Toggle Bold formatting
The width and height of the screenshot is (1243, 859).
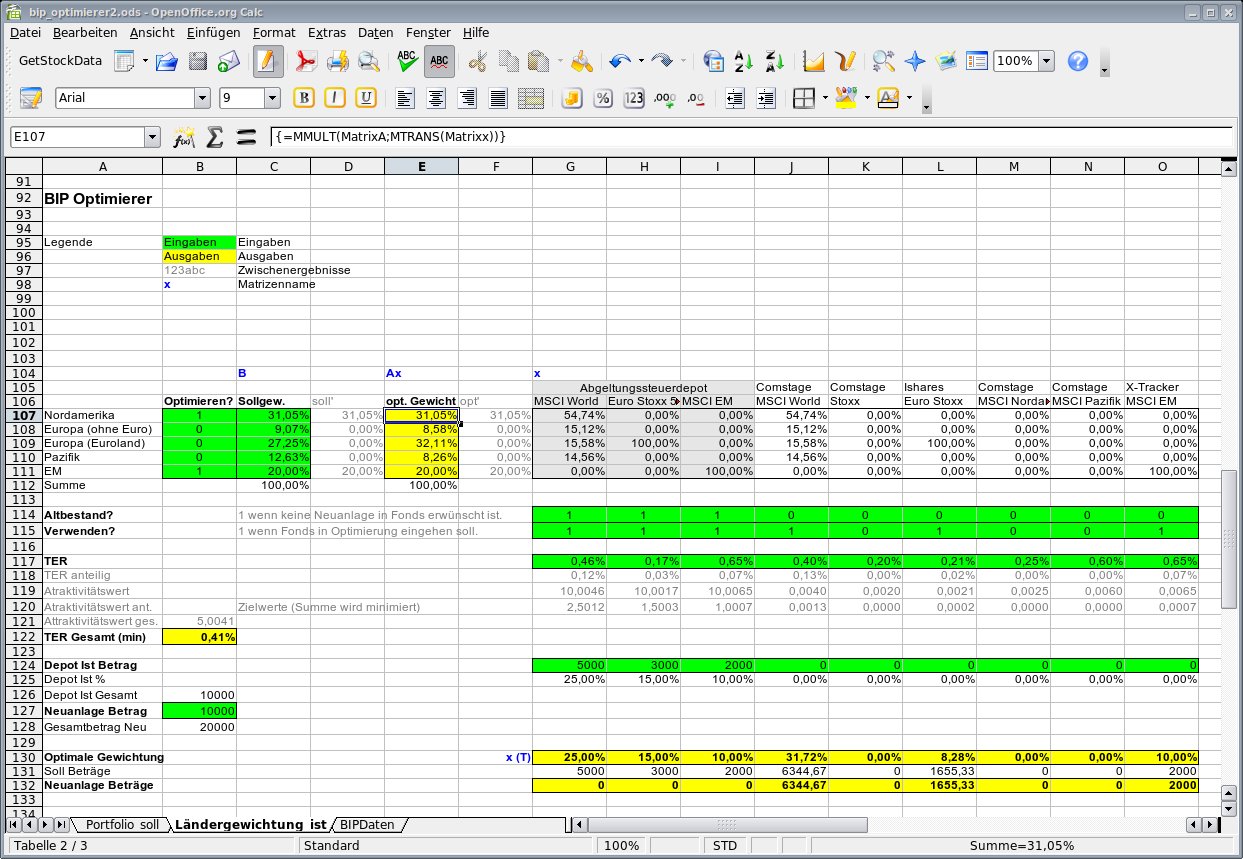tap(304, 98)
